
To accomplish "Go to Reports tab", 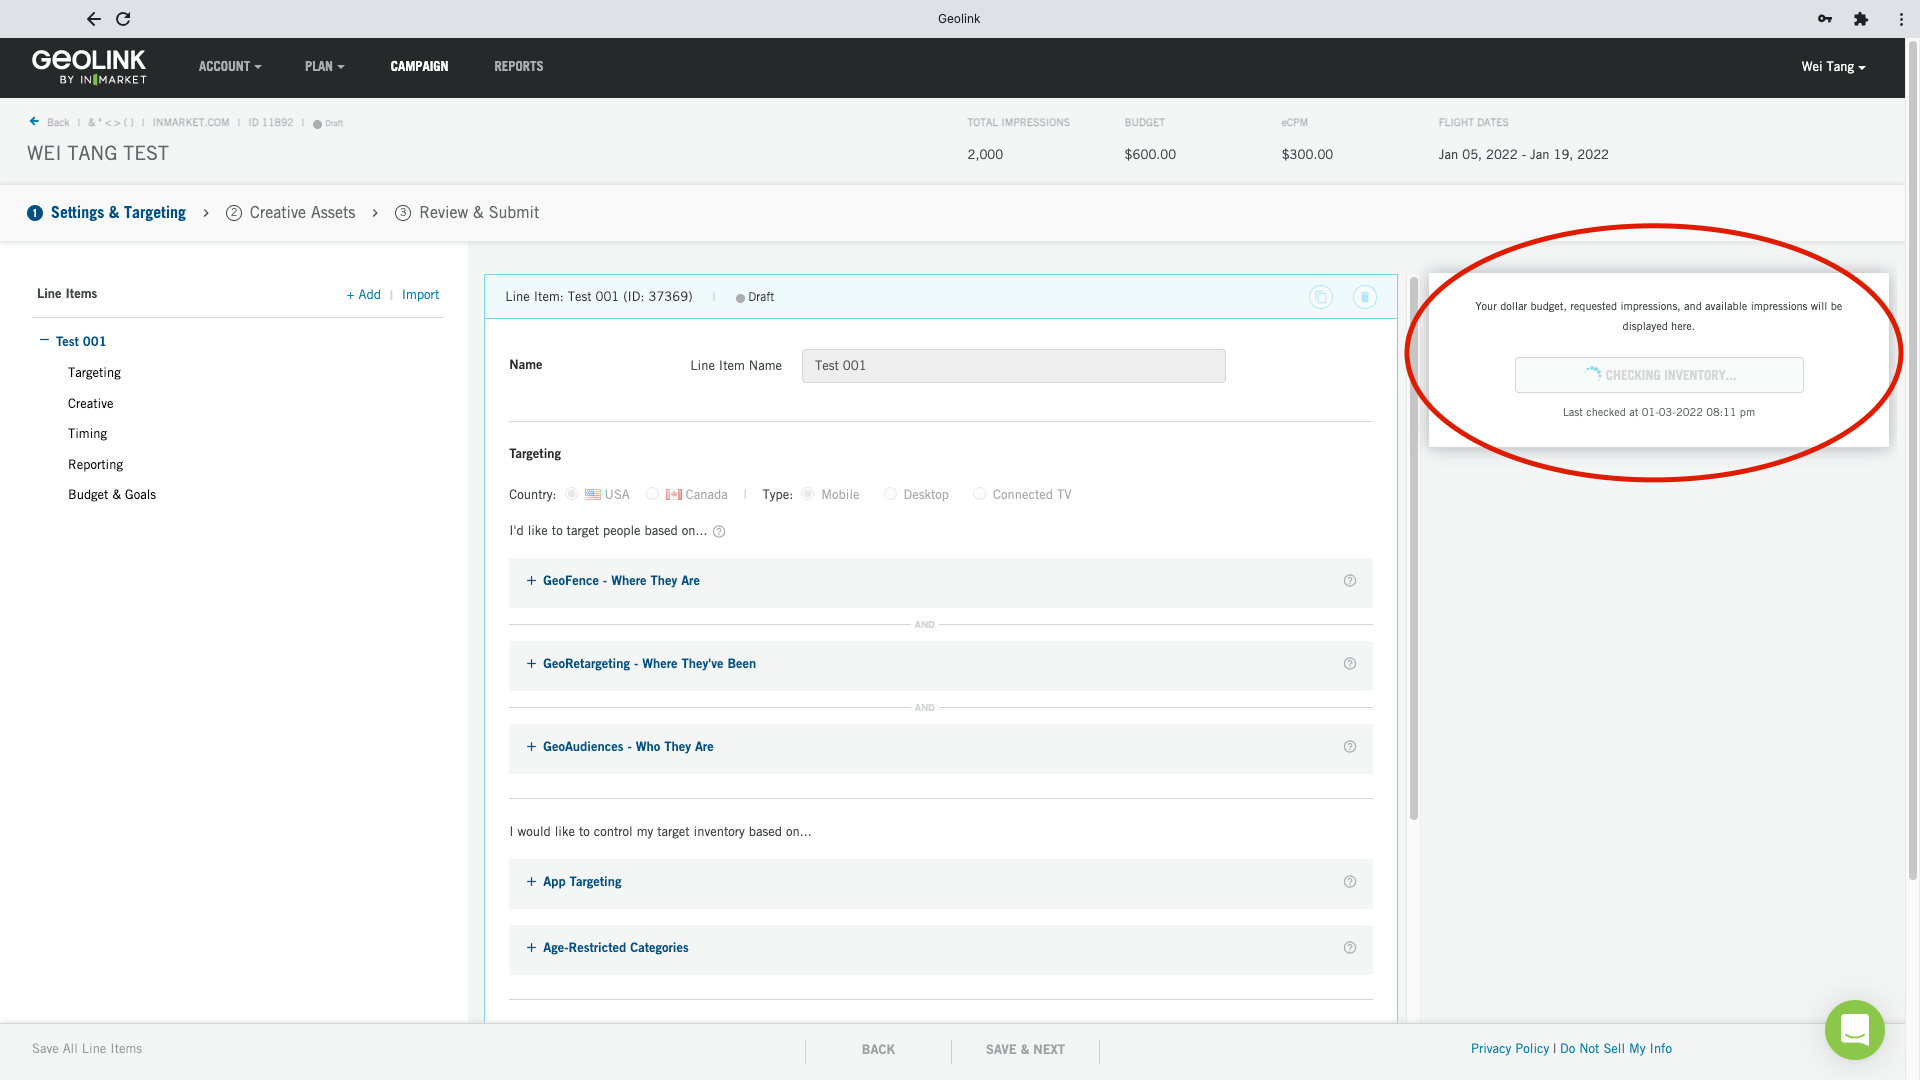I will [518, 67].
